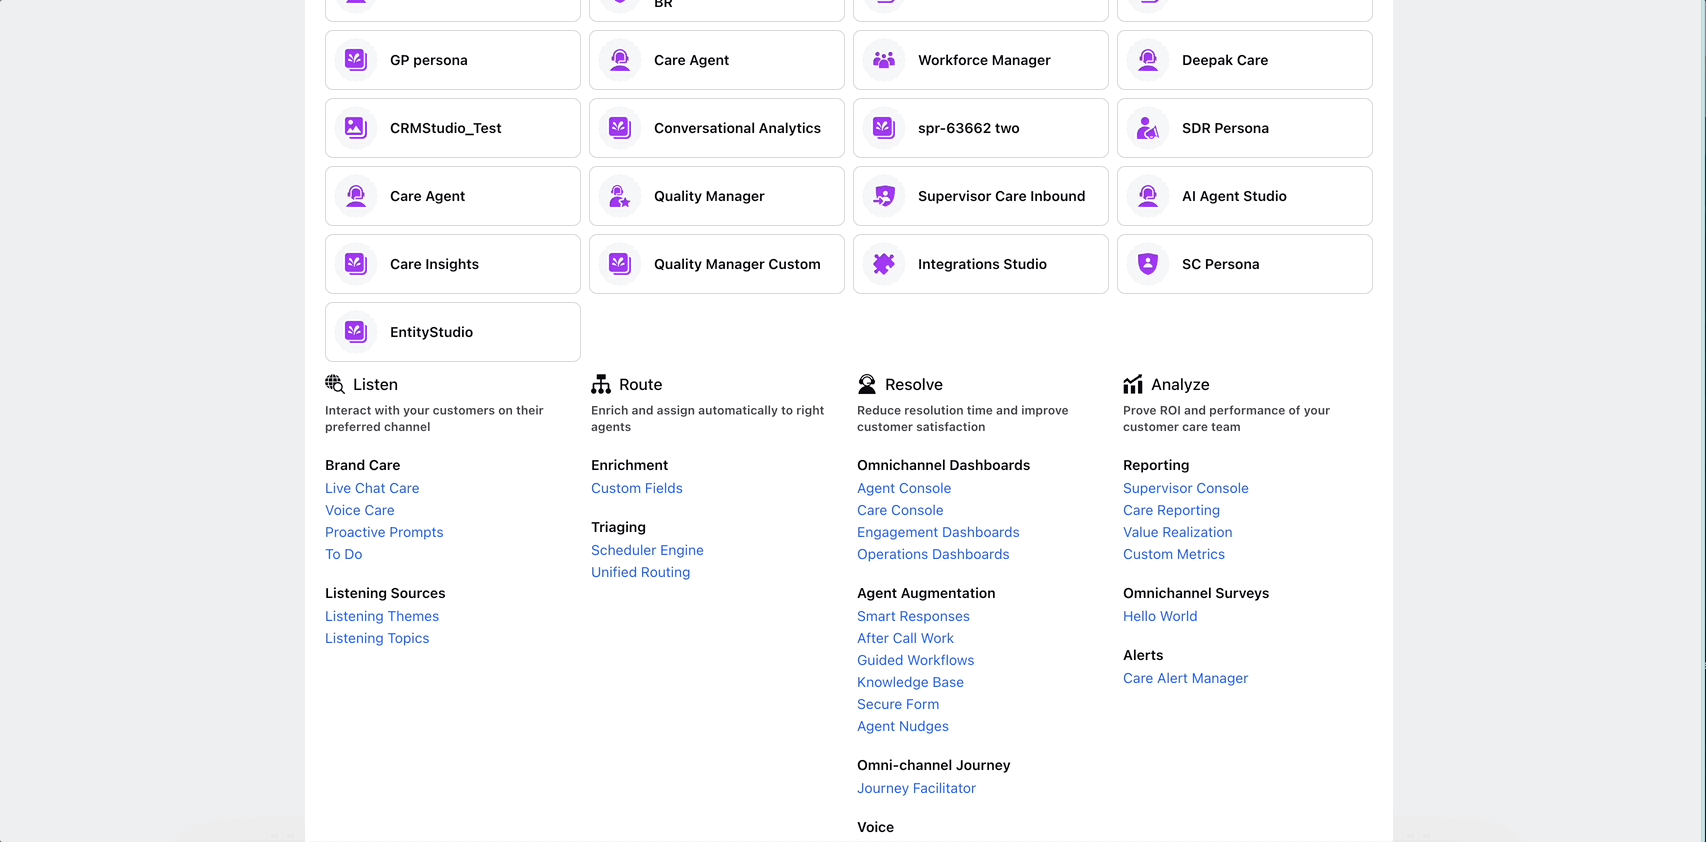
Task: Open the Scheduler Engine link
Action: (x=647, y=550)
